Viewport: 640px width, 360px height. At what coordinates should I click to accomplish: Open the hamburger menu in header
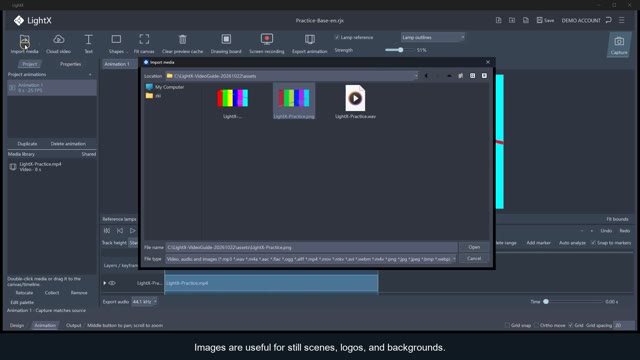622,20
